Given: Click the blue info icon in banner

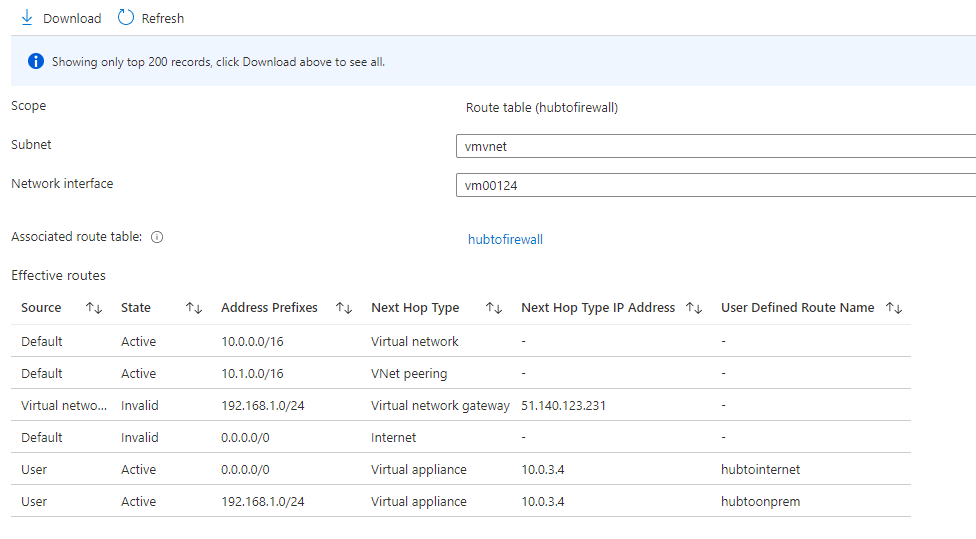Looking at the screenshot, I should coord(36,62).
